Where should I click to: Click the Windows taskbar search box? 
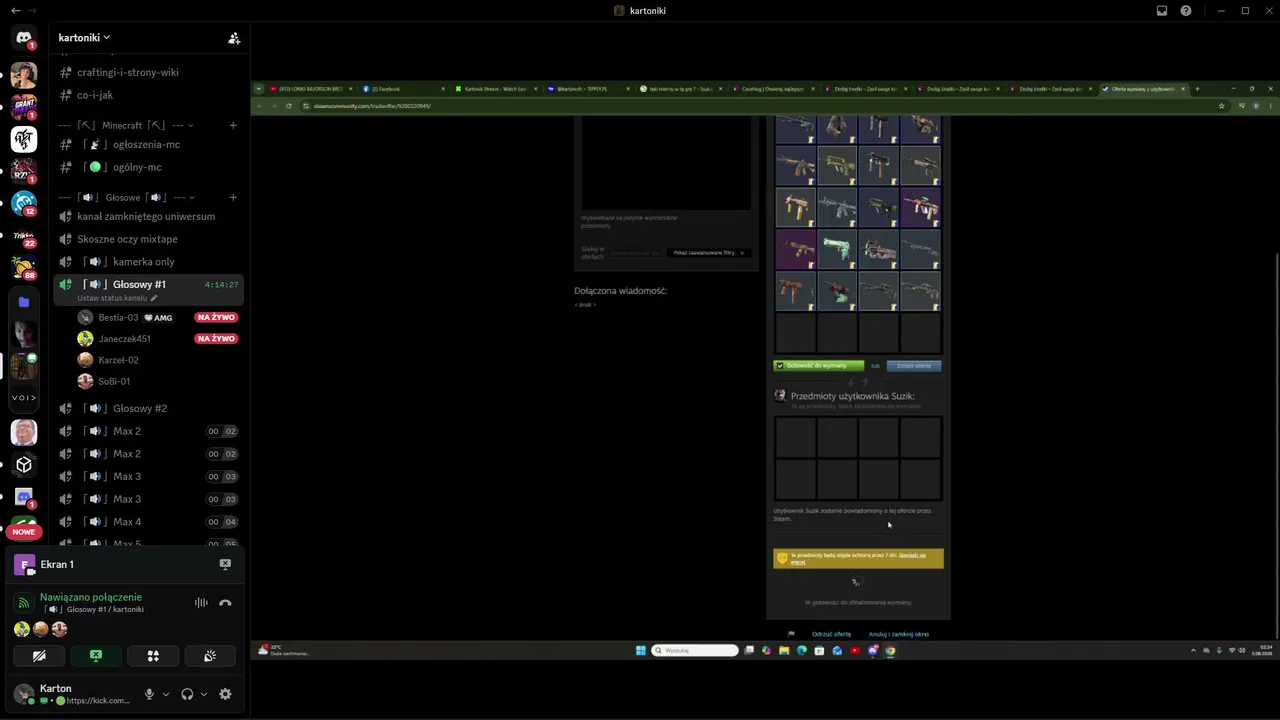click(694, 650)
